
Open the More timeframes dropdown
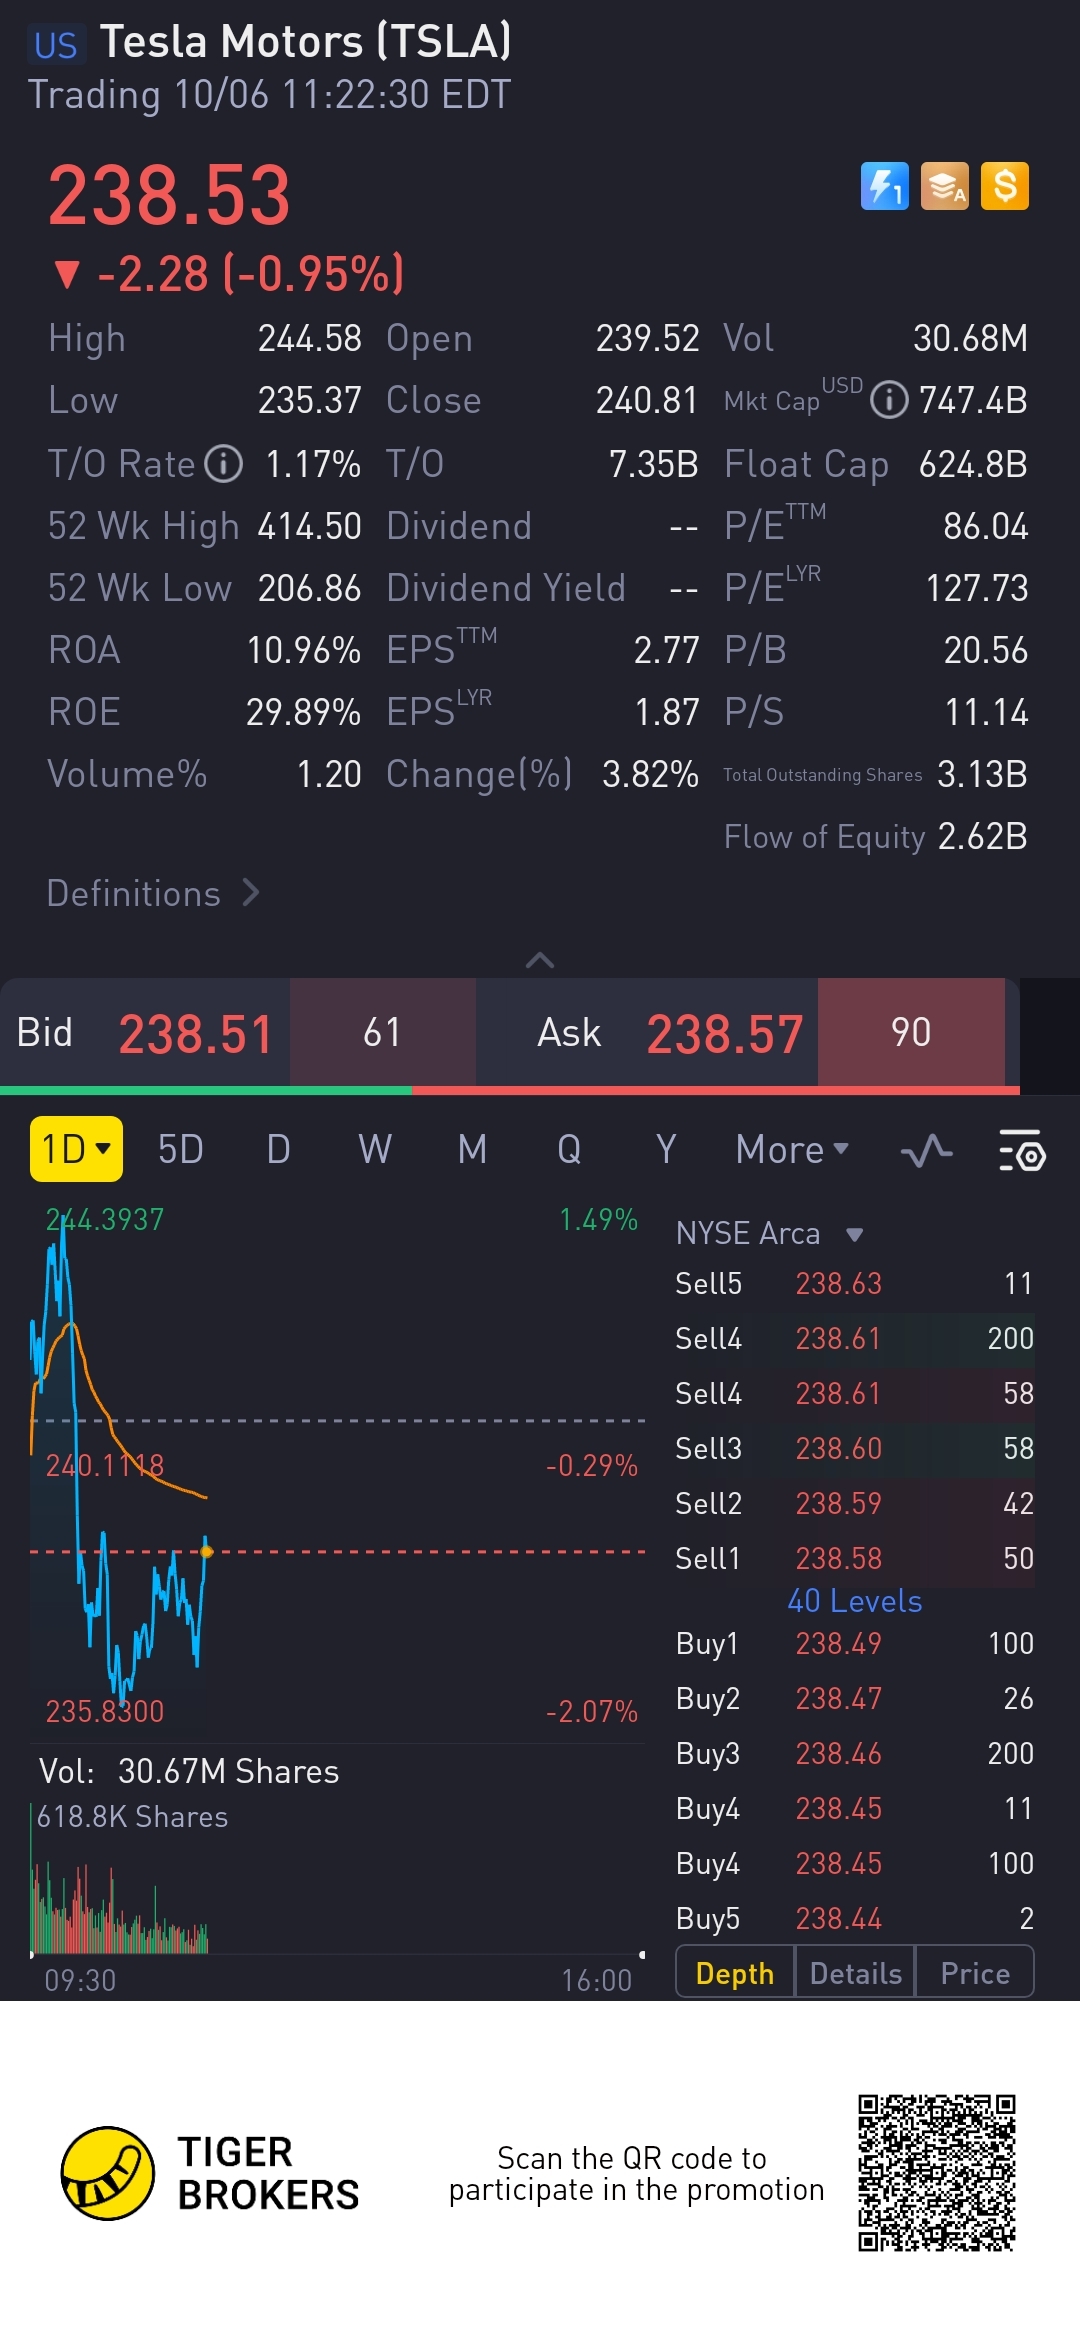click(x=792, y=1150)
